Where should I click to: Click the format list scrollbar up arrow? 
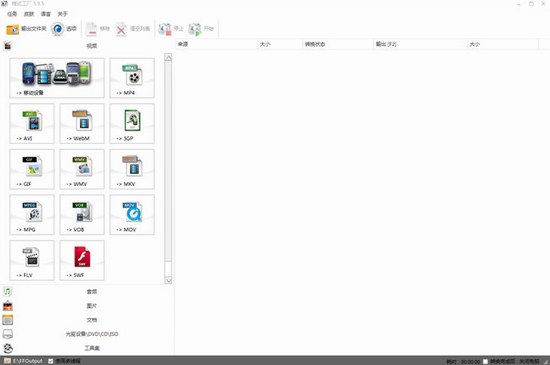click(x=168, y=58)
